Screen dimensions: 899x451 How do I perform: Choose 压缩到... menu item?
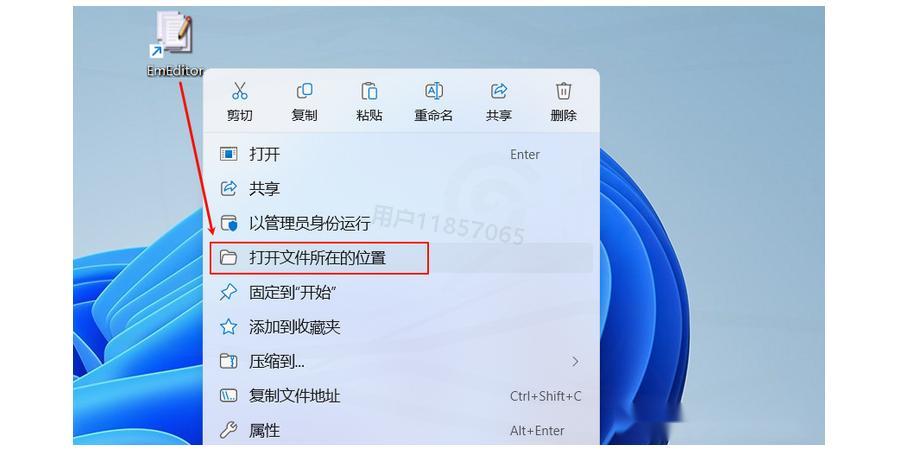point(401,361)
